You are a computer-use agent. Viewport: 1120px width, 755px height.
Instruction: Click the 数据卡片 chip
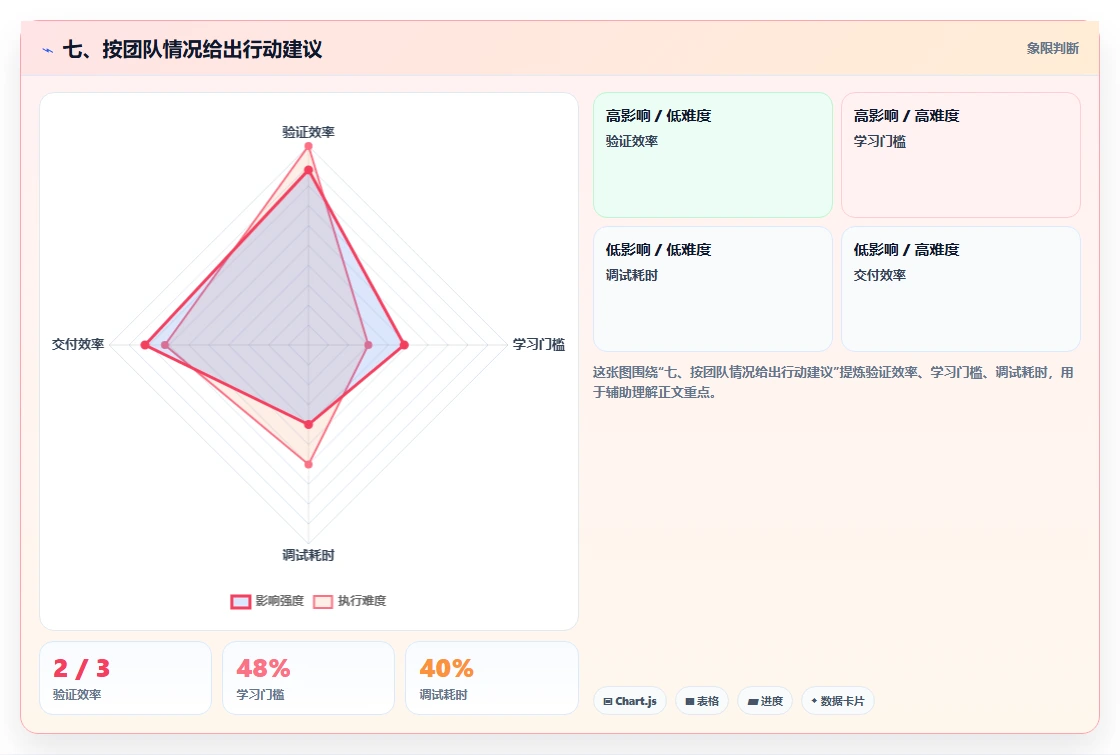click(x=838, y=701)
